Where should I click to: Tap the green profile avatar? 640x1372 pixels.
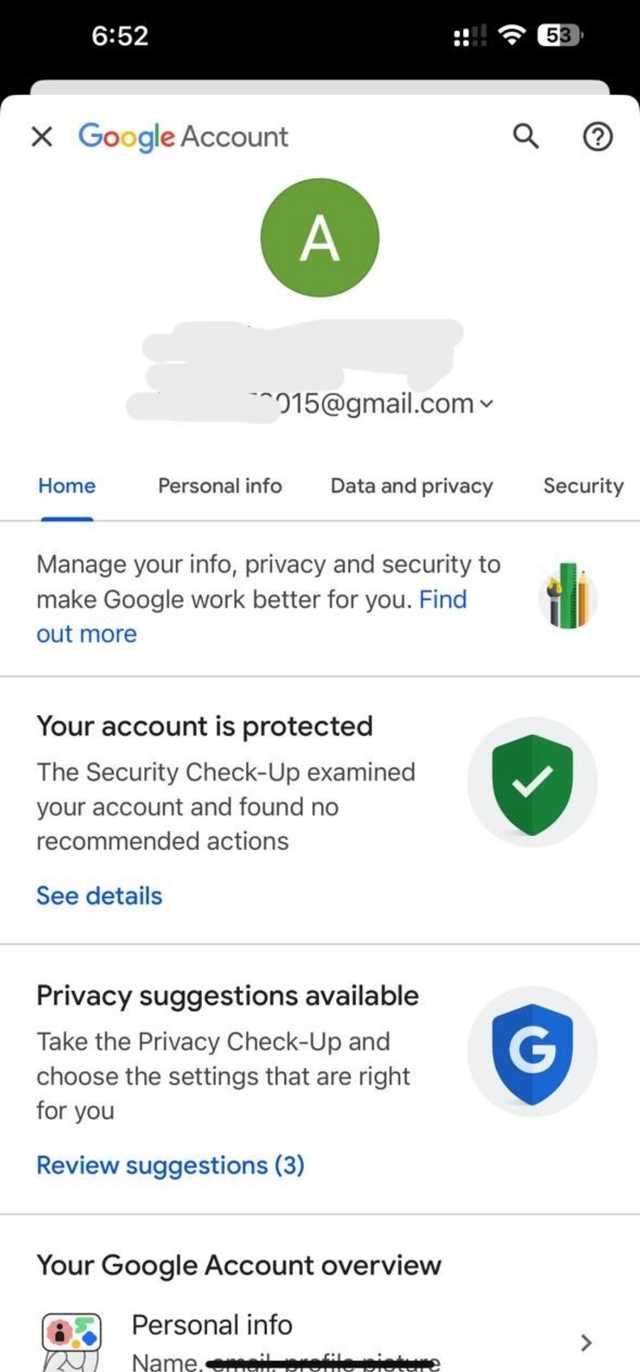click(x=320, y=237)
